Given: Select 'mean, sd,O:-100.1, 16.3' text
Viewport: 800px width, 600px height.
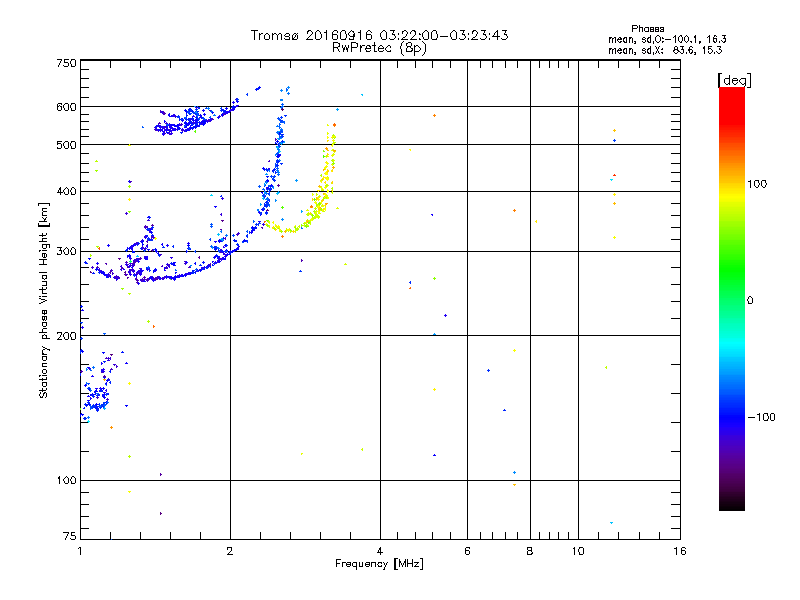Looking at the screenshot, I should pyautogui.click(x=667, y=39).
